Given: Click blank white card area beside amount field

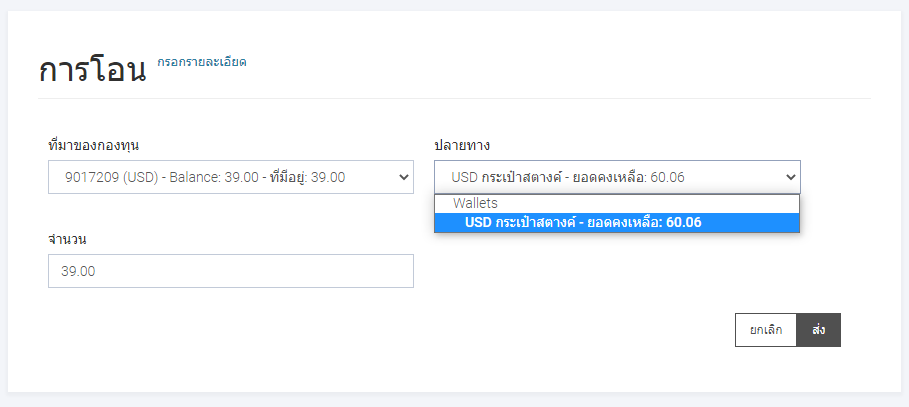Looking at the screenshot, I should [580, 272].
